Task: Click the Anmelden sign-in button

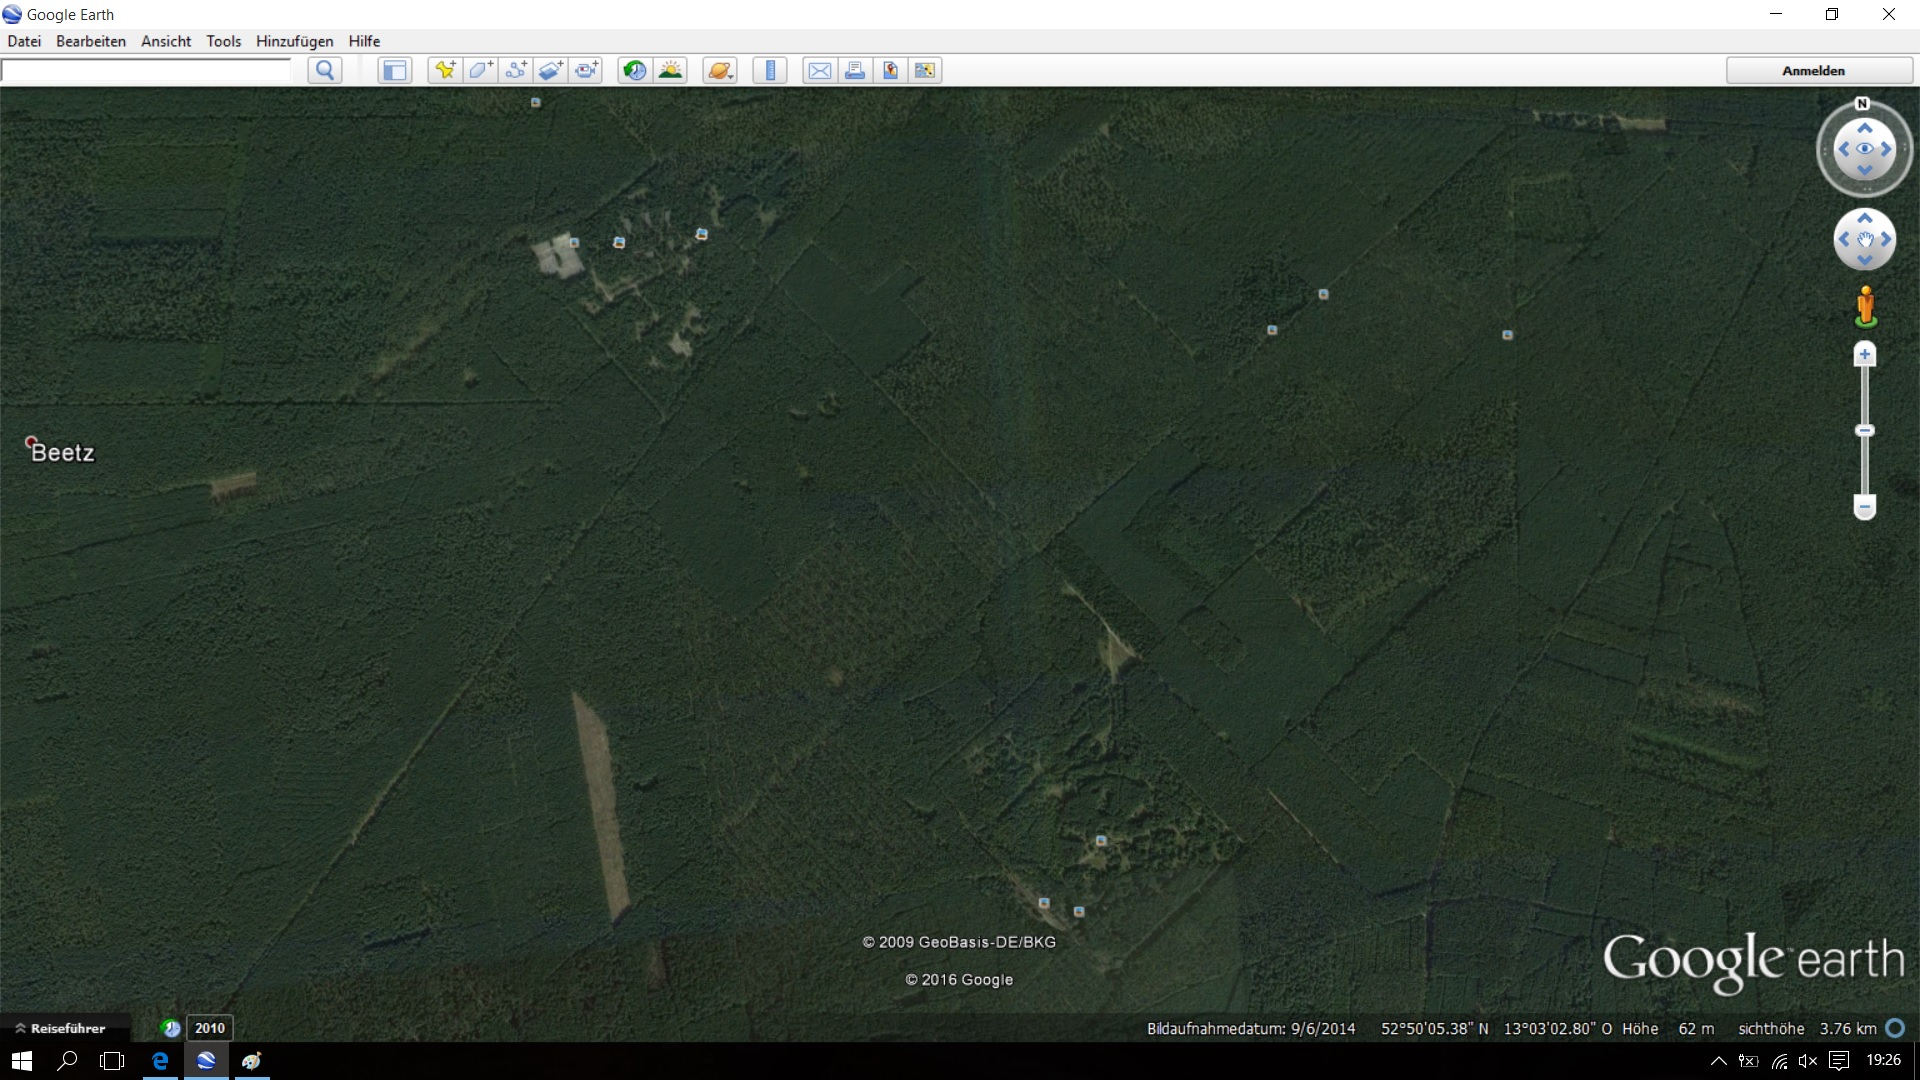Action: tap(1813, 70)
